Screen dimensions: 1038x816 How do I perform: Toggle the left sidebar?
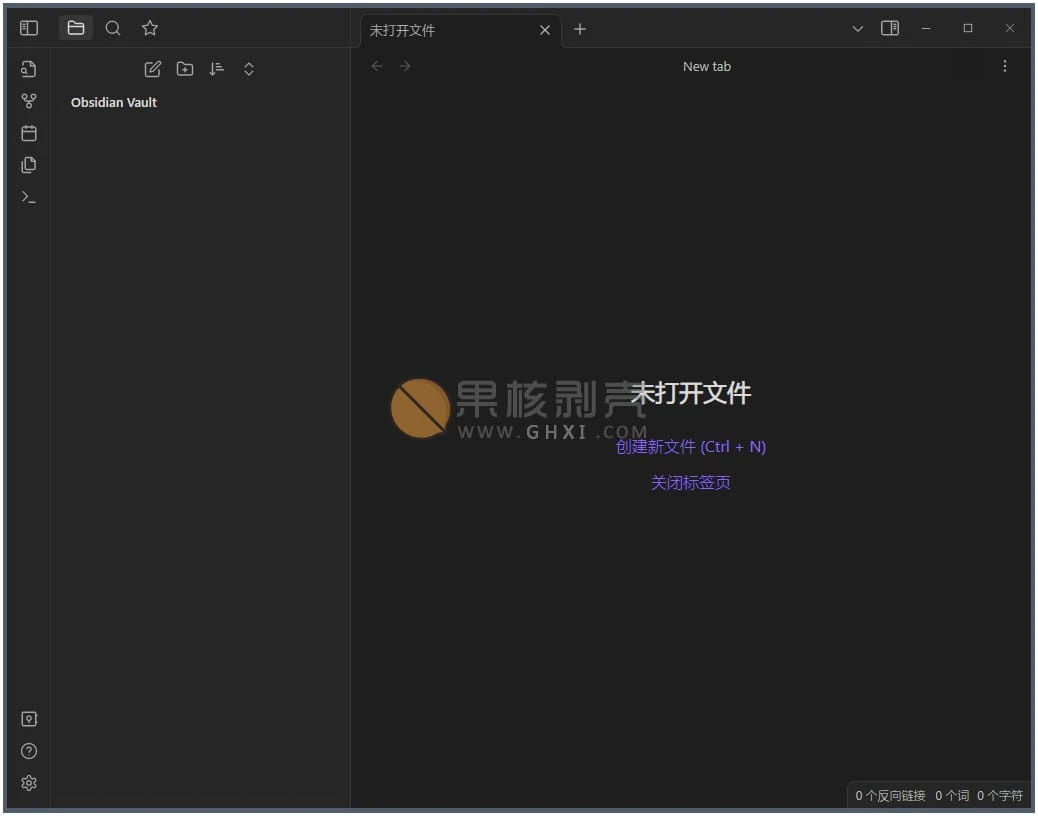click(29, 28)
